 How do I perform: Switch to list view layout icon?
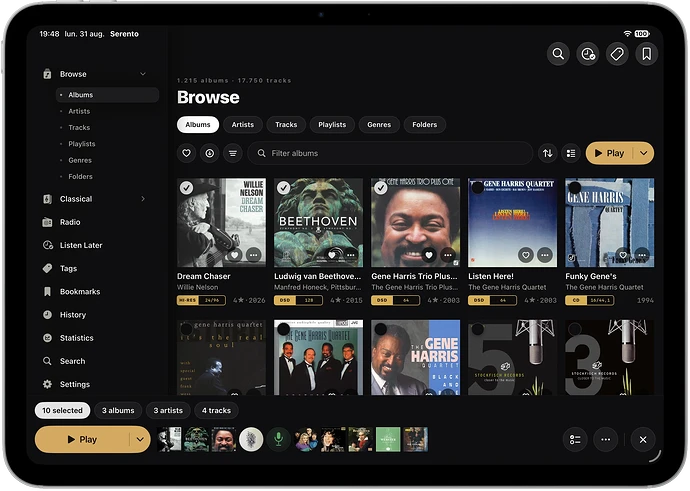tap(571, 153)
